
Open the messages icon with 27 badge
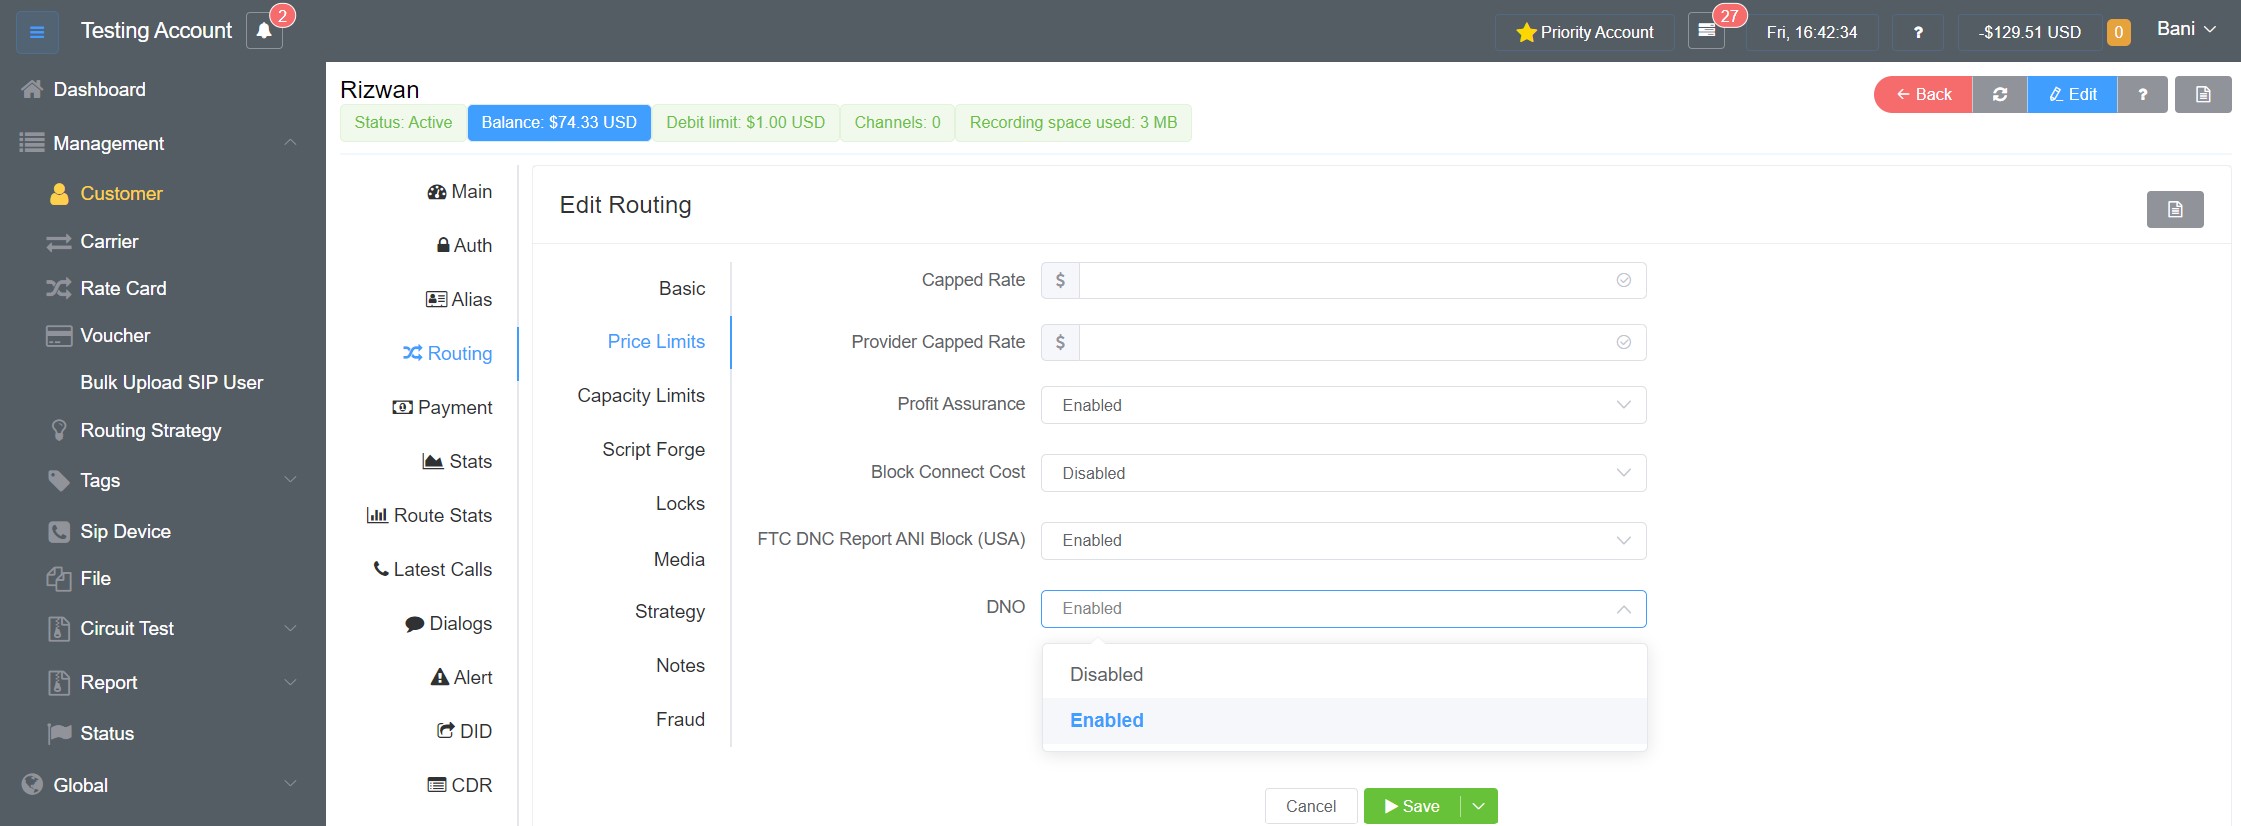(1706, 31)
